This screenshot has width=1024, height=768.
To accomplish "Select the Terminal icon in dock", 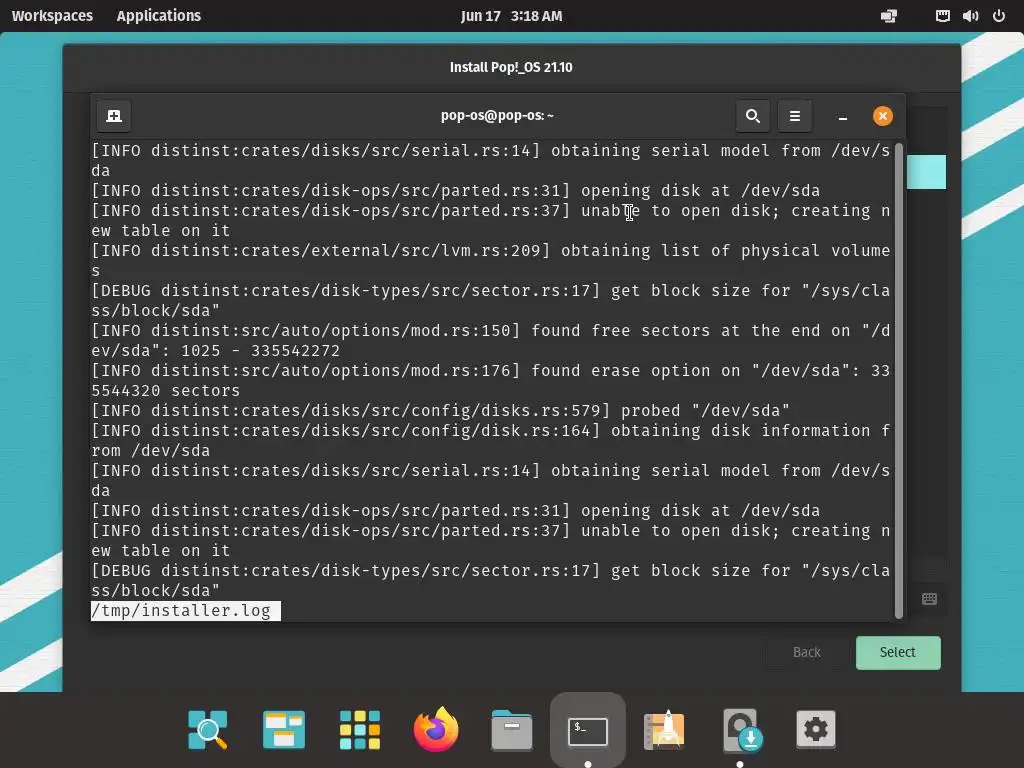I will point(588,730).
